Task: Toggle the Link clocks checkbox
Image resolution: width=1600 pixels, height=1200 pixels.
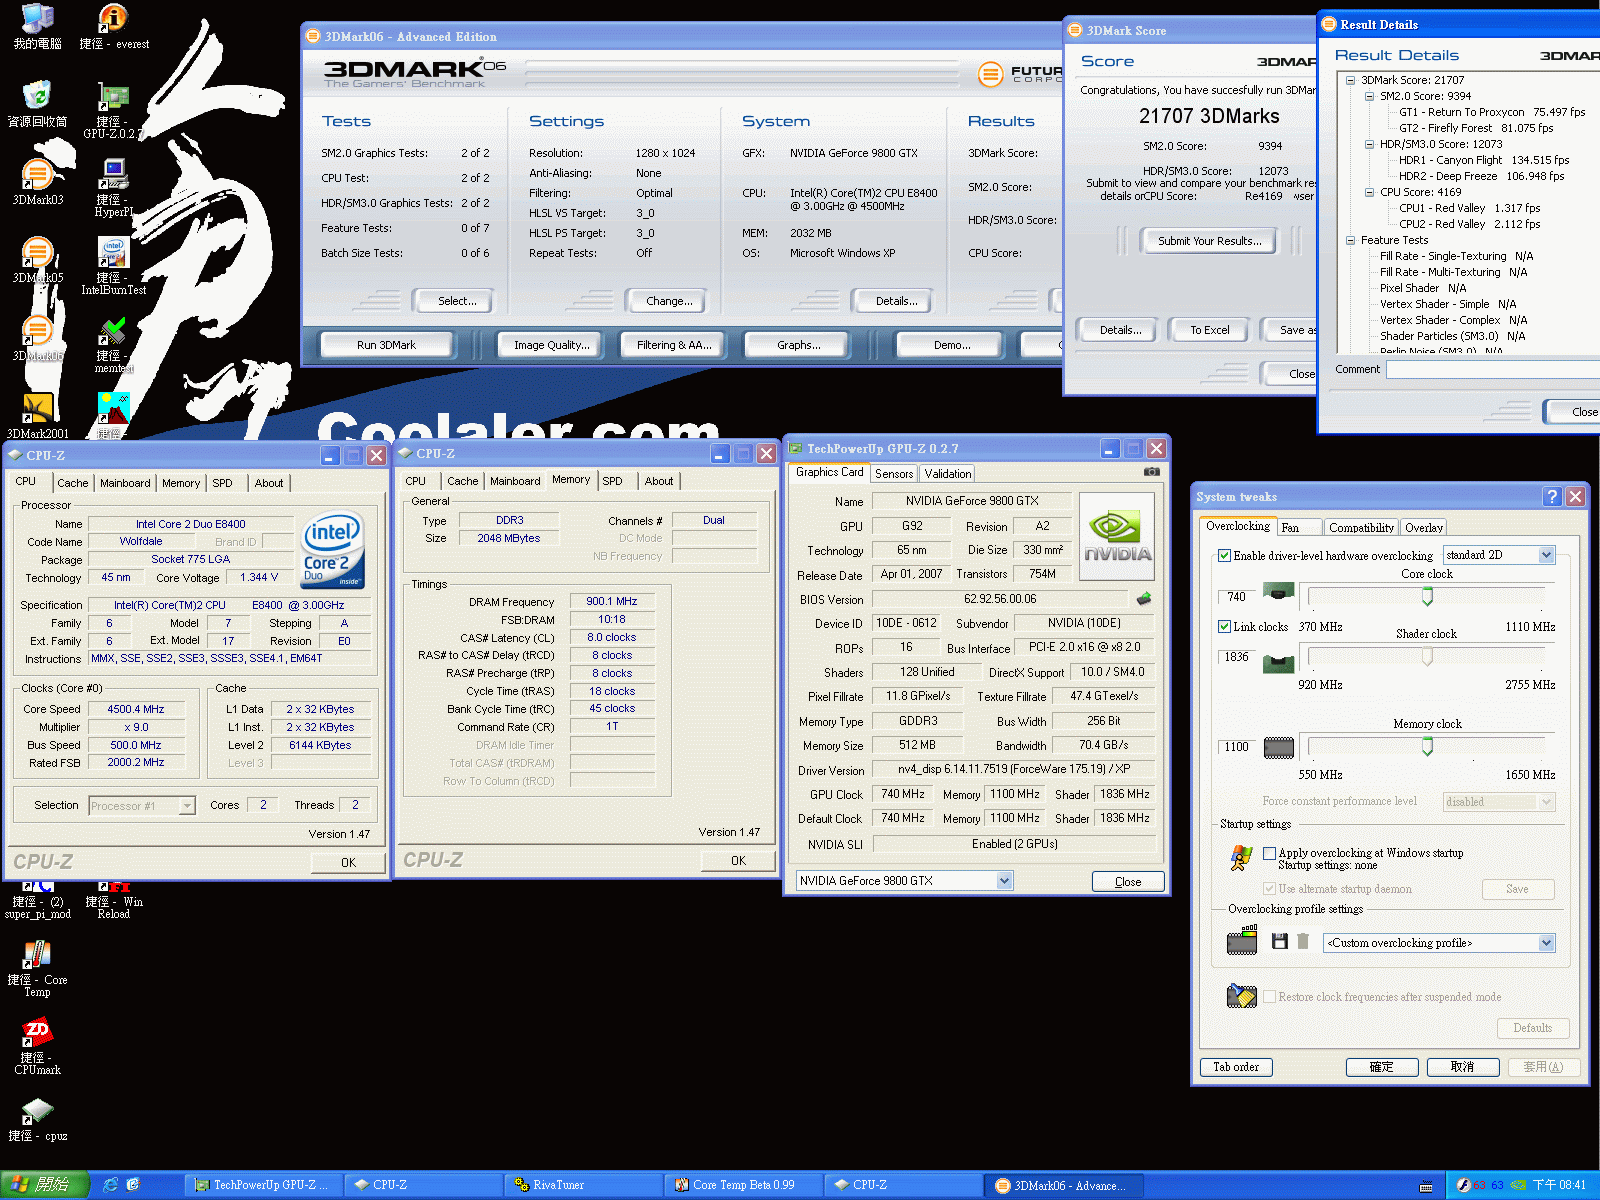Action: pyautogui.click(x=1224, y=627)
